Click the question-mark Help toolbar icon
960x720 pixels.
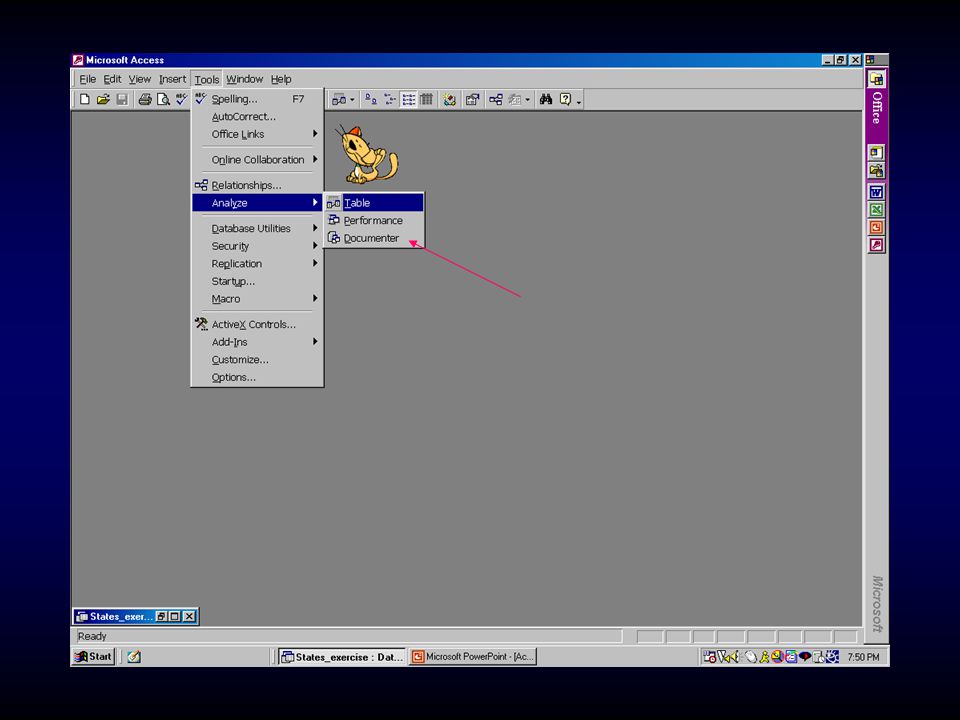click(x=565, y=99)
